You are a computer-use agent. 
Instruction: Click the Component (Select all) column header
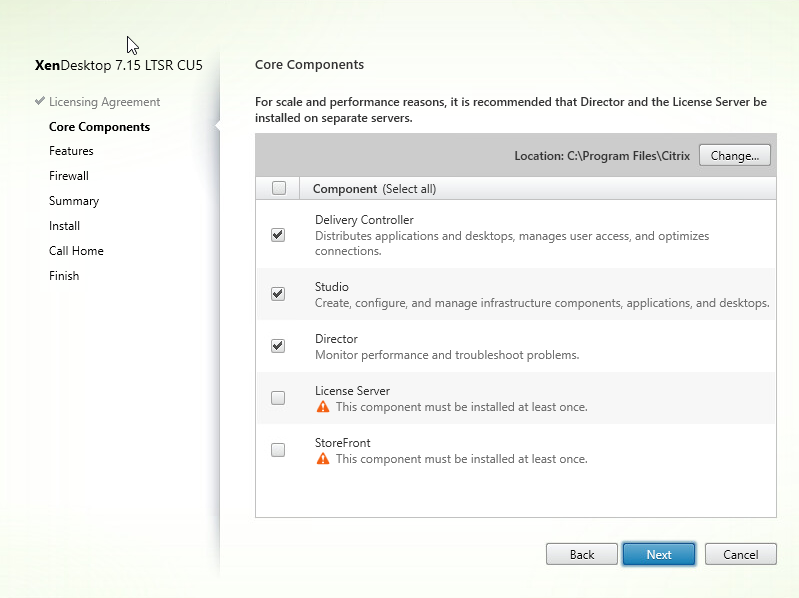tap(375, 189)
